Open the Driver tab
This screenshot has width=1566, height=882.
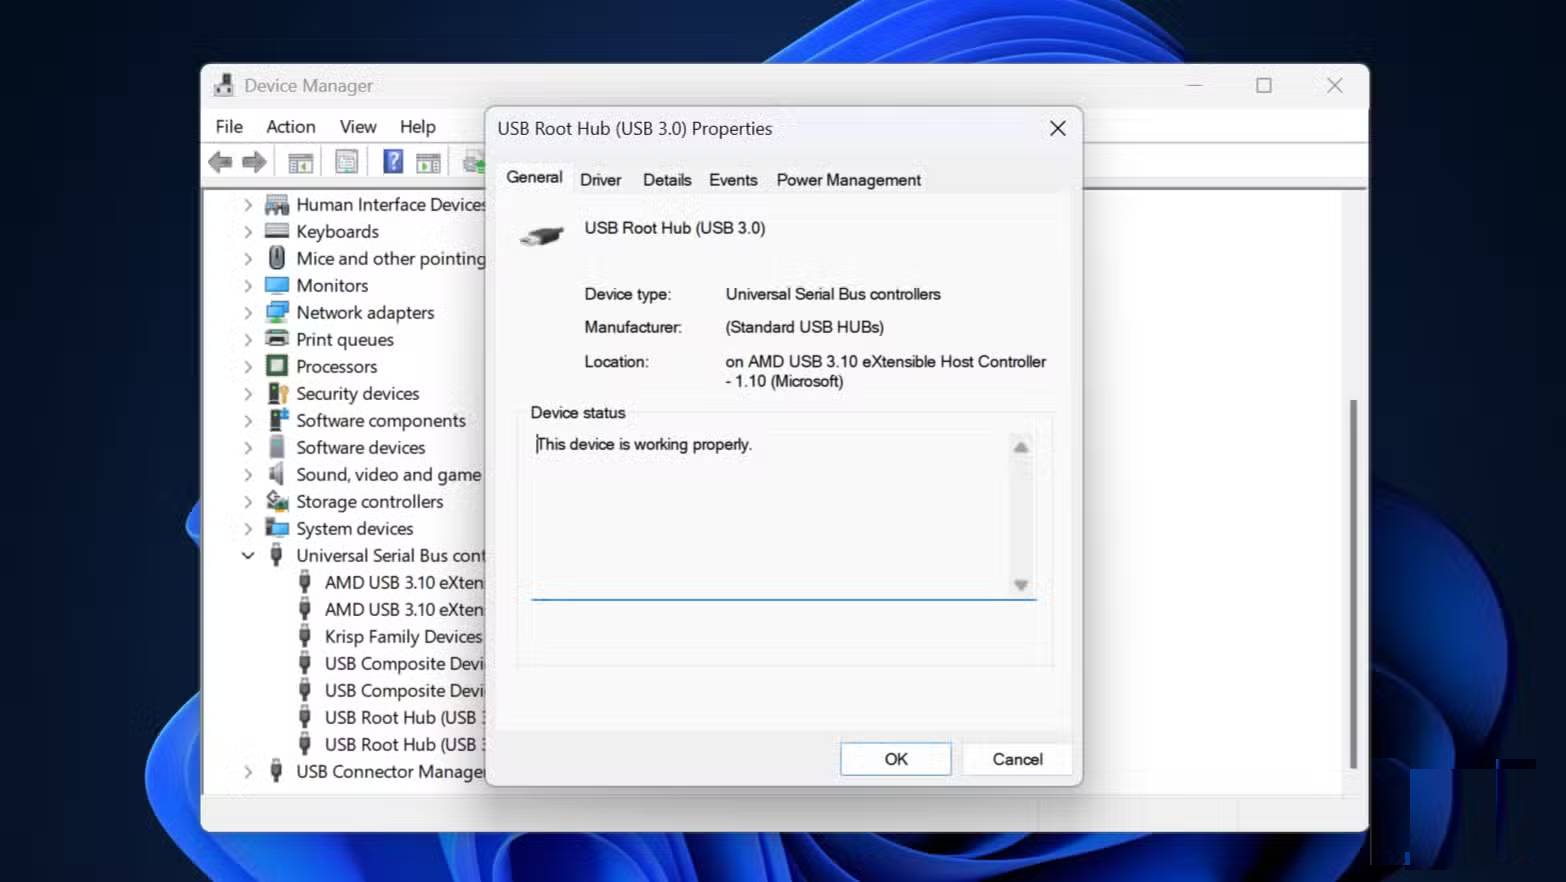(x=600, y=180)
